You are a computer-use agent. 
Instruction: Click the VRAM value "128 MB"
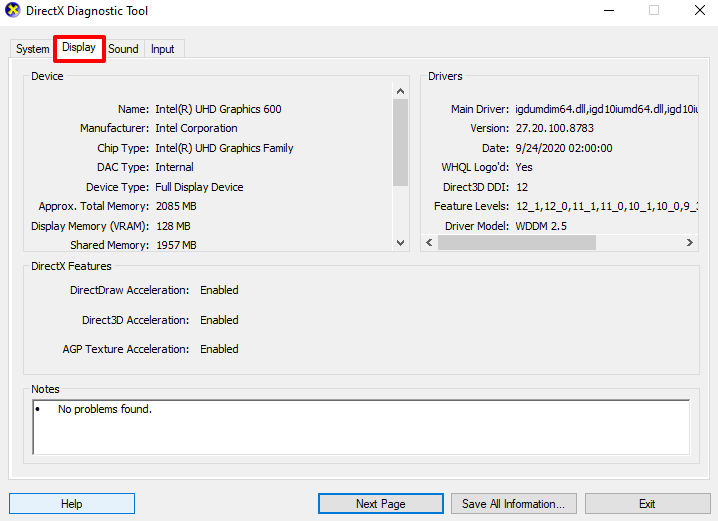coord(174,226)
